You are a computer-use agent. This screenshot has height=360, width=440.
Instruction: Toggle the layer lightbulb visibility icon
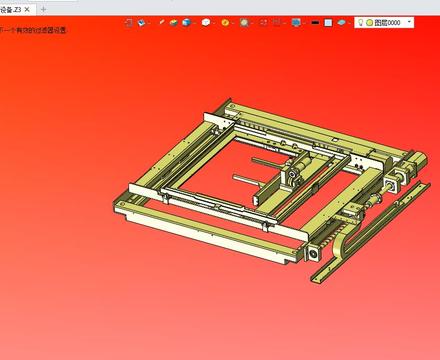(x=360, y=23)
